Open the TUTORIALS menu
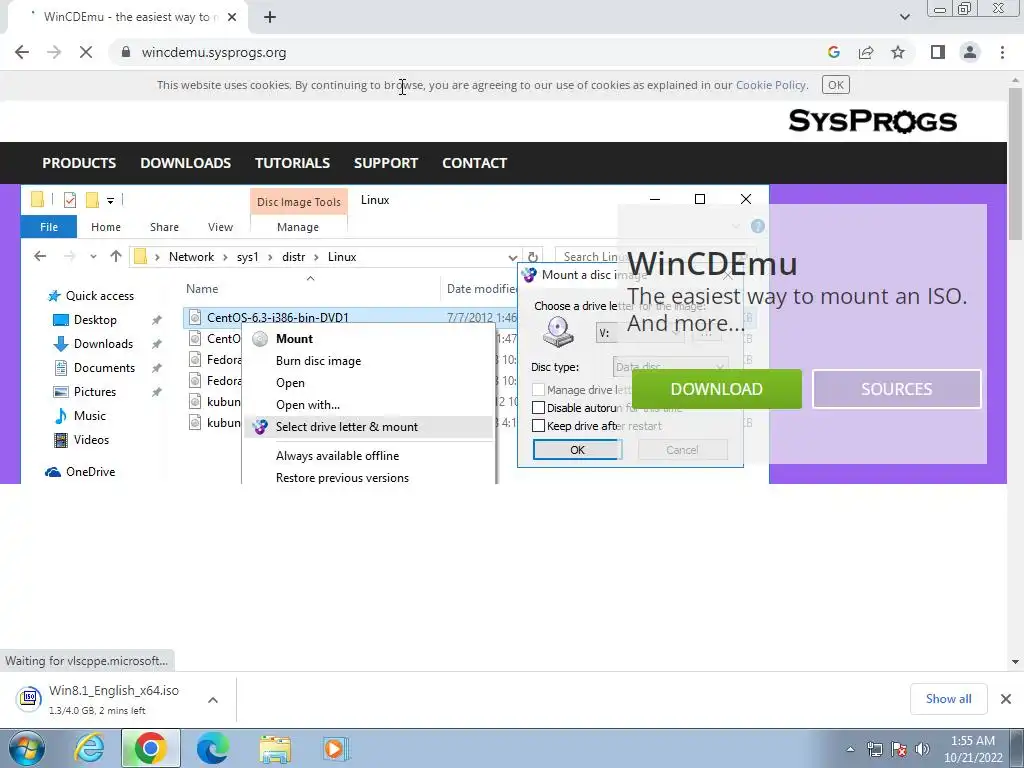 coord(292,163)
